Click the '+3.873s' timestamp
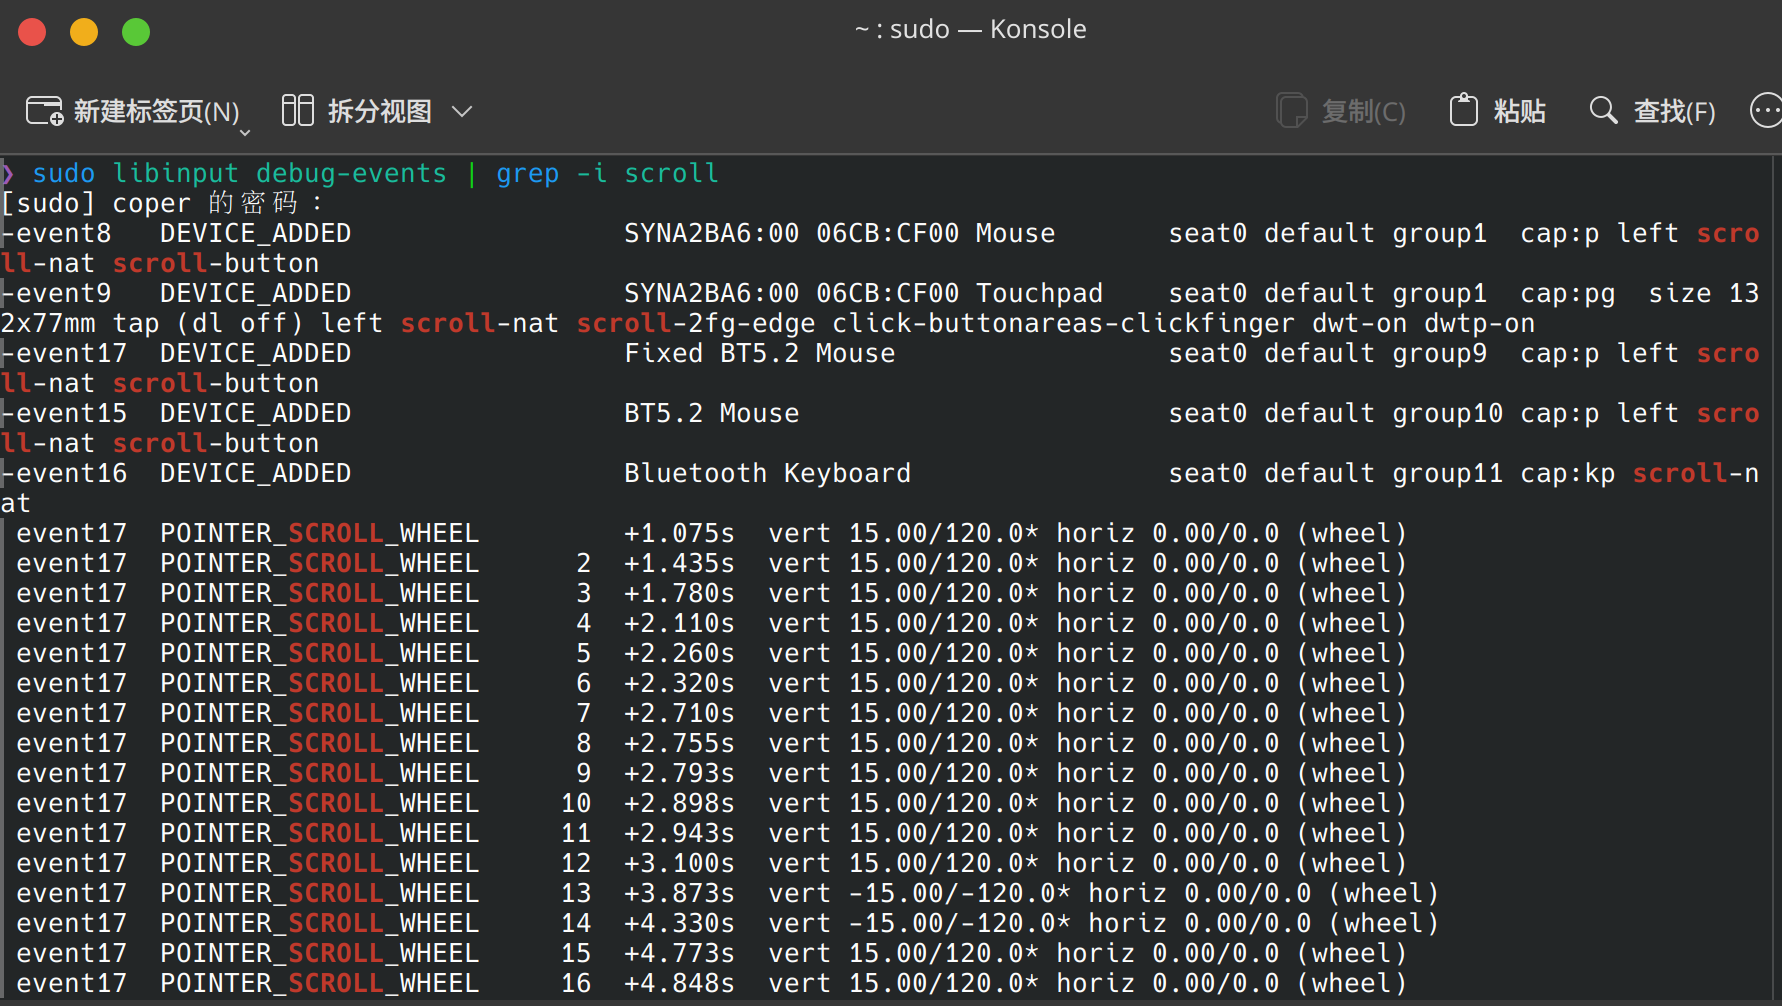Image resolution: width=1782 pixels, height=1006 pixels. (680, 893)
